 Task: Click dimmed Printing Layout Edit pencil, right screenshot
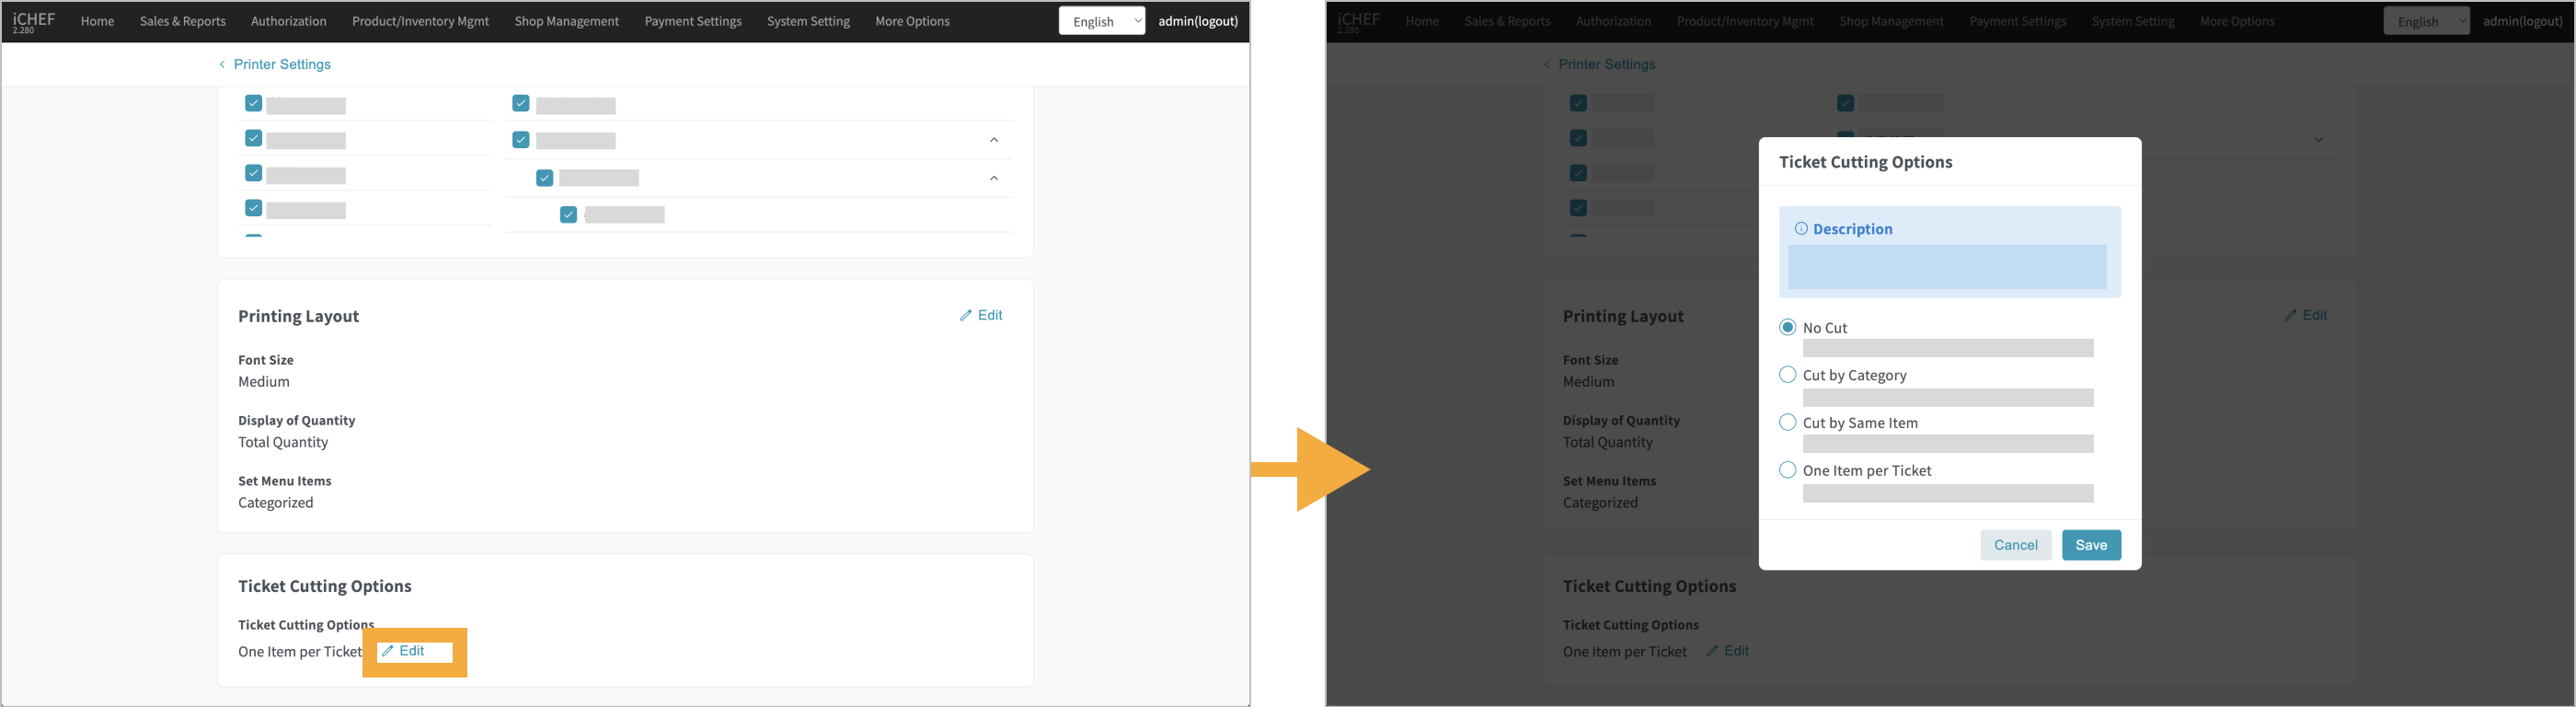2290,316
